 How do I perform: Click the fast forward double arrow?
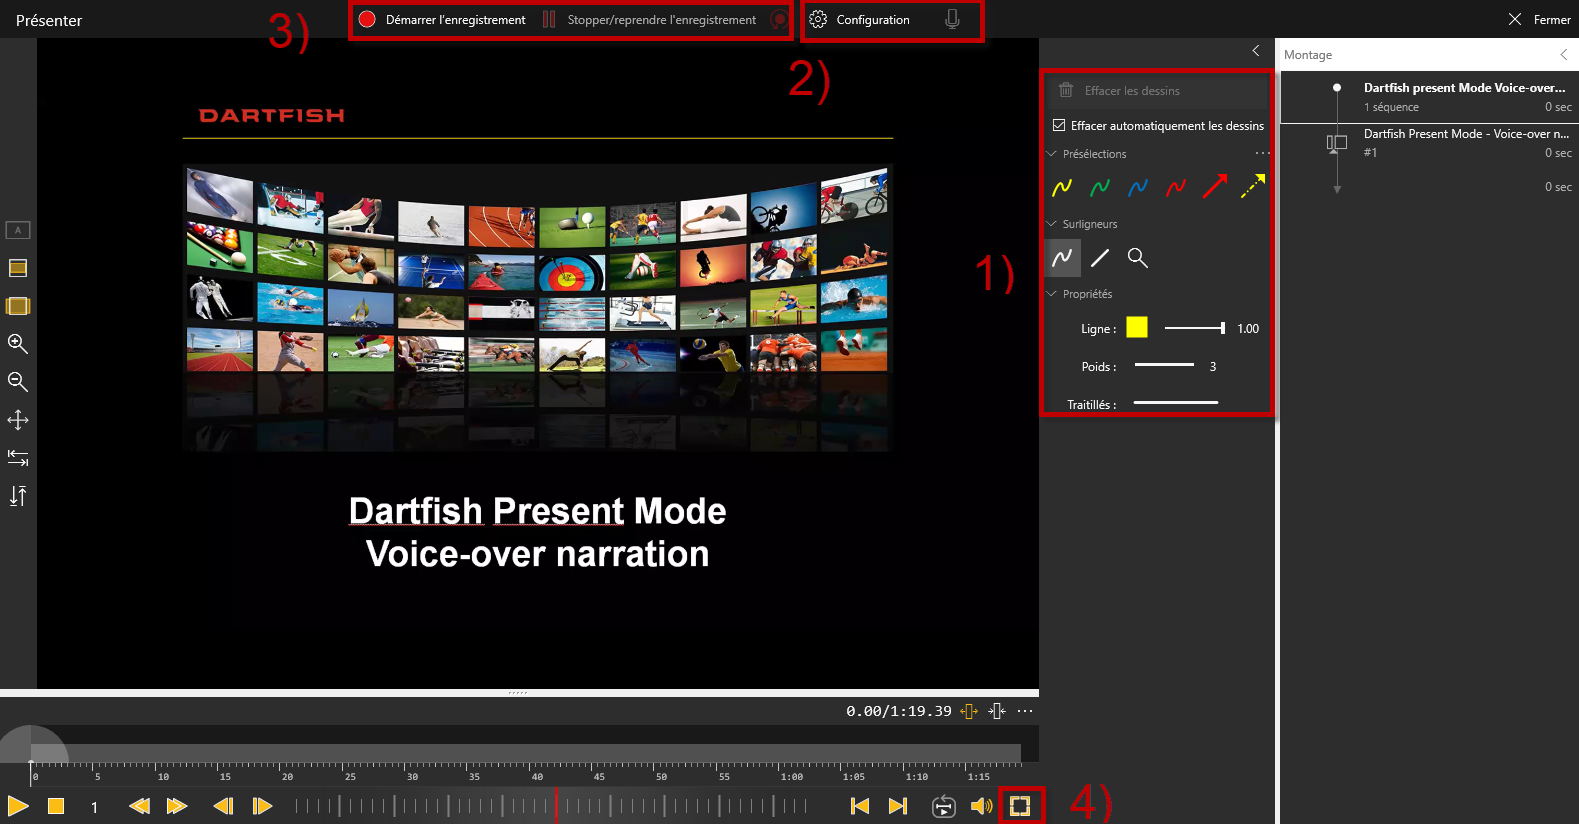point(177,806)
